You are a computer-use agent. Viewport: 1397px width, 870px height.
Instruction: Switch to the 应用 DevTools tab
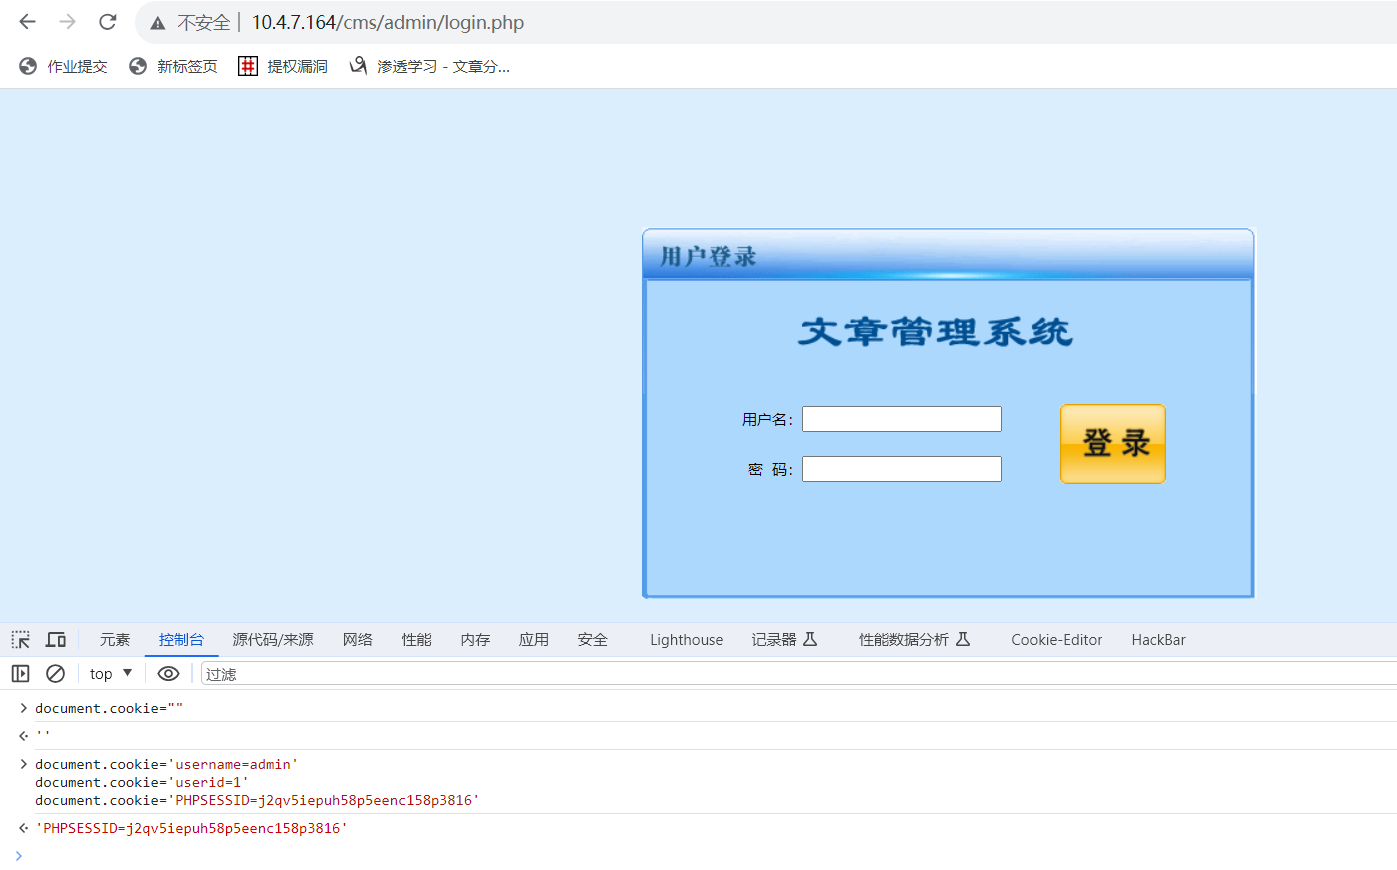pyautogui.click(x=533, y=640)
